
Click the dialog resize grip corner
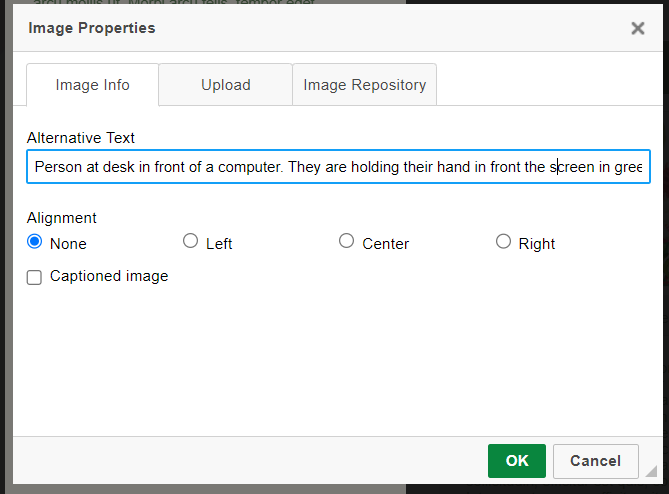click(x=652, y=471)
